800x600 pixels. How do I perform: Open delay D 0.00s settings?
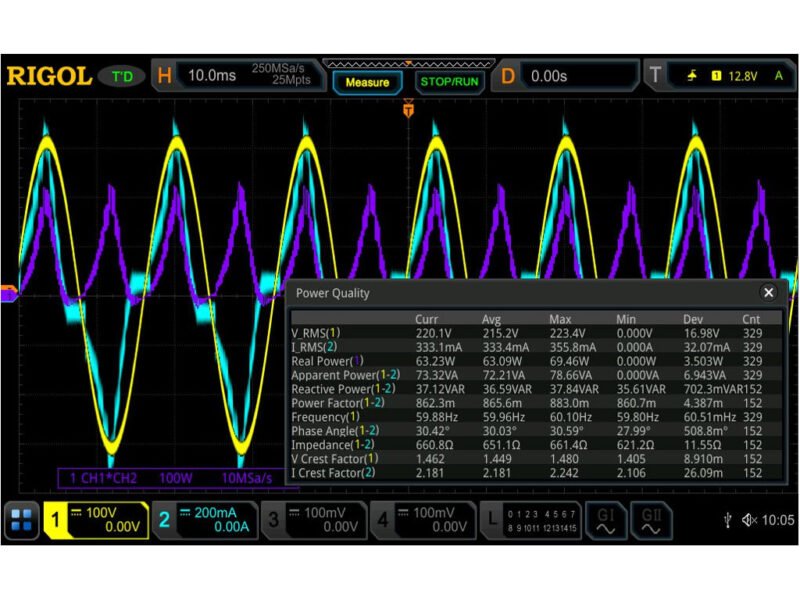(564, 76)
